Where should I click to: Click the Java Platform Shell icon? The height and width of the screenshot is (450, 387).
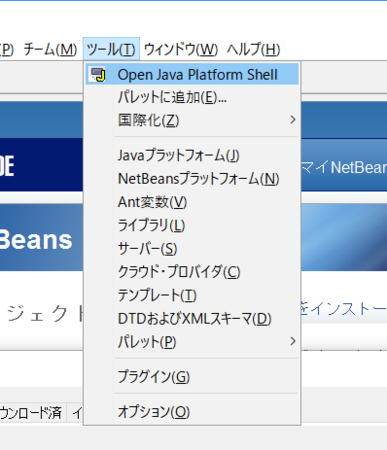[98, 74]
